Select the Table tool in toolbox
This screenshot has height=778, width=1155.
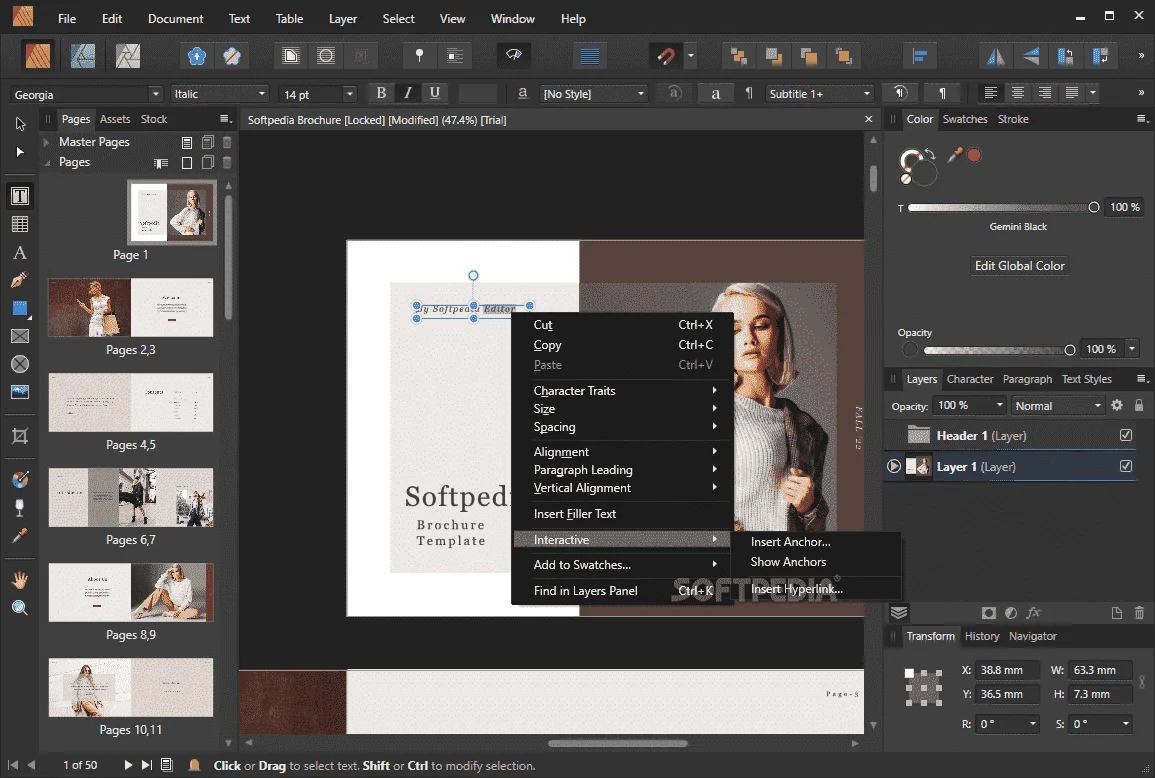(20, 224)
